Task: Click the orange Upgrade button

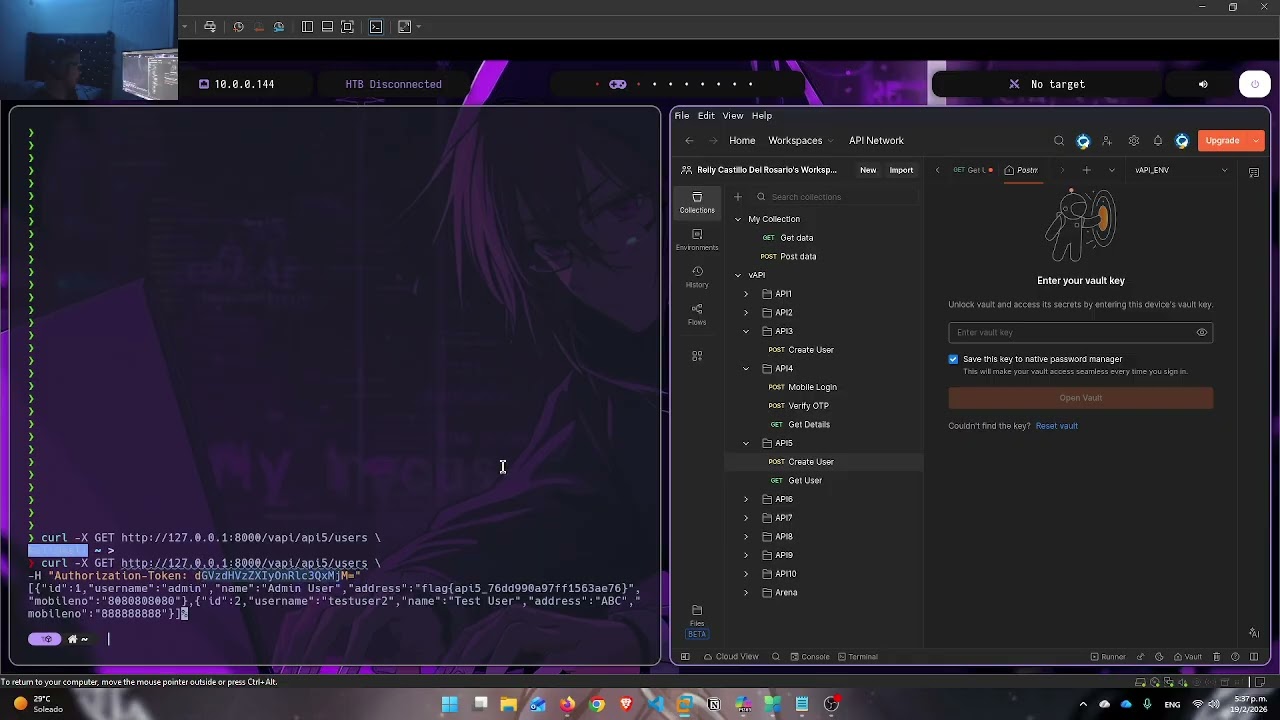Action: [x=1222, y=141]
